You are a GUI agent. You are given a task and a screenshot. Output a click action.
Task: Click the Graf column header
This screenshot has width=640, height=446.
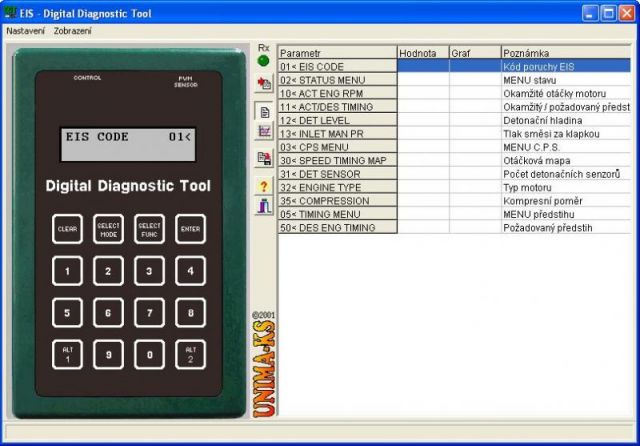(475, 53)
